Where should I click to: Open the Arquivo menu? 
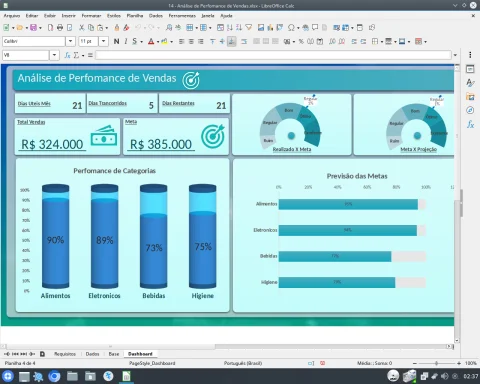[12, 16]
